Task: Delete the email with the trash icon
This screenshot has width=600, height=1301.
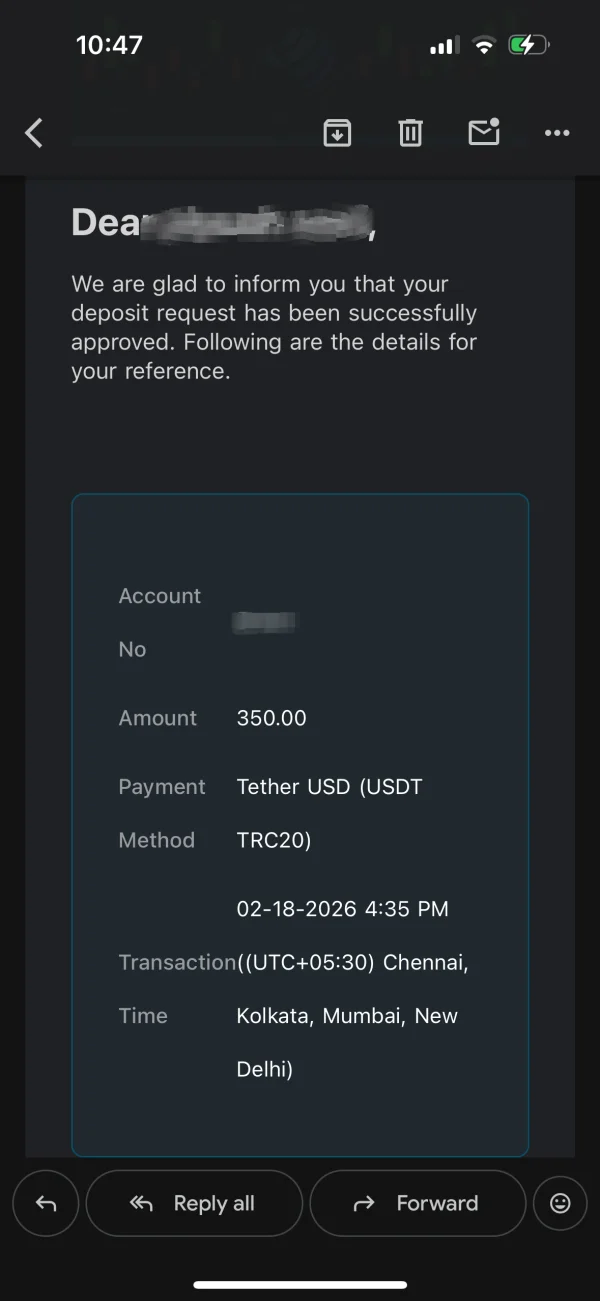Action: coord(410,132)
